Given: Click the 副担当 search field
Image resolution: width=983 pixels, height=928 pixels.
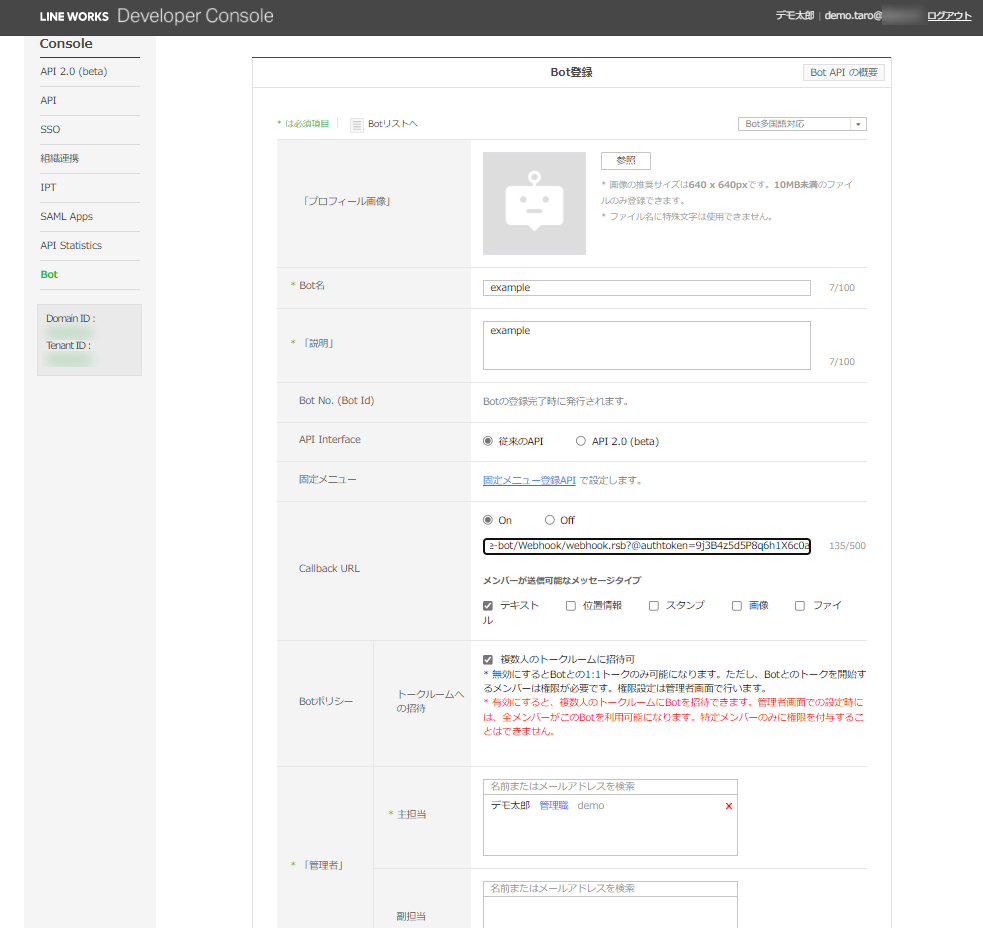Looking at the screenshot, I should [610, 889].
